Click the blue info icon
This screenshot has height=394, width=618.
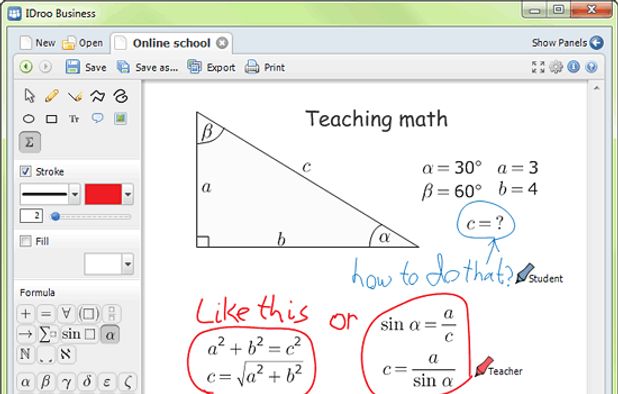[x=573, y=67]
